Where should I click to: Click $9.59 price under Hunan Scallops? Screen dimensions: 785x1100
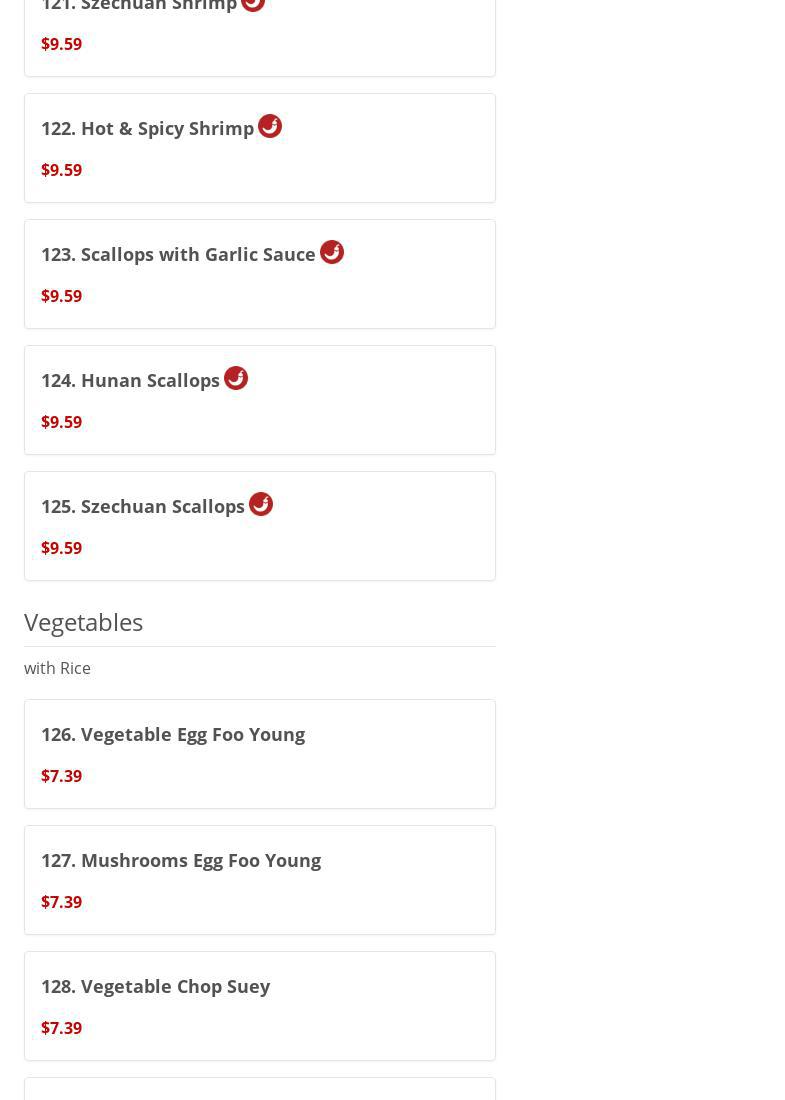pos(61,422)
